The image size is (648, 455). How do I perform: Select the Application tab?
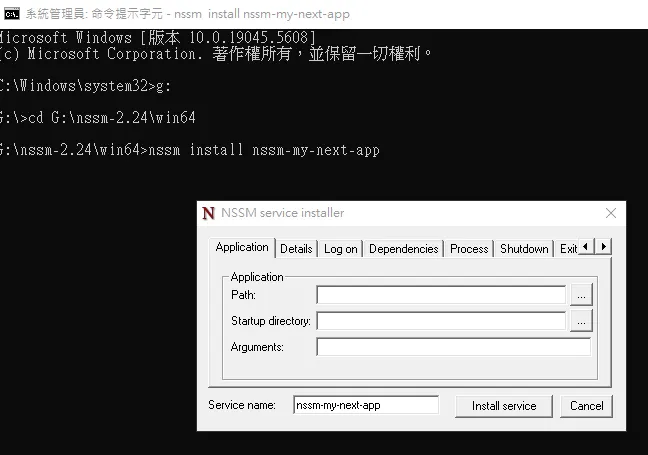[242, 248]
